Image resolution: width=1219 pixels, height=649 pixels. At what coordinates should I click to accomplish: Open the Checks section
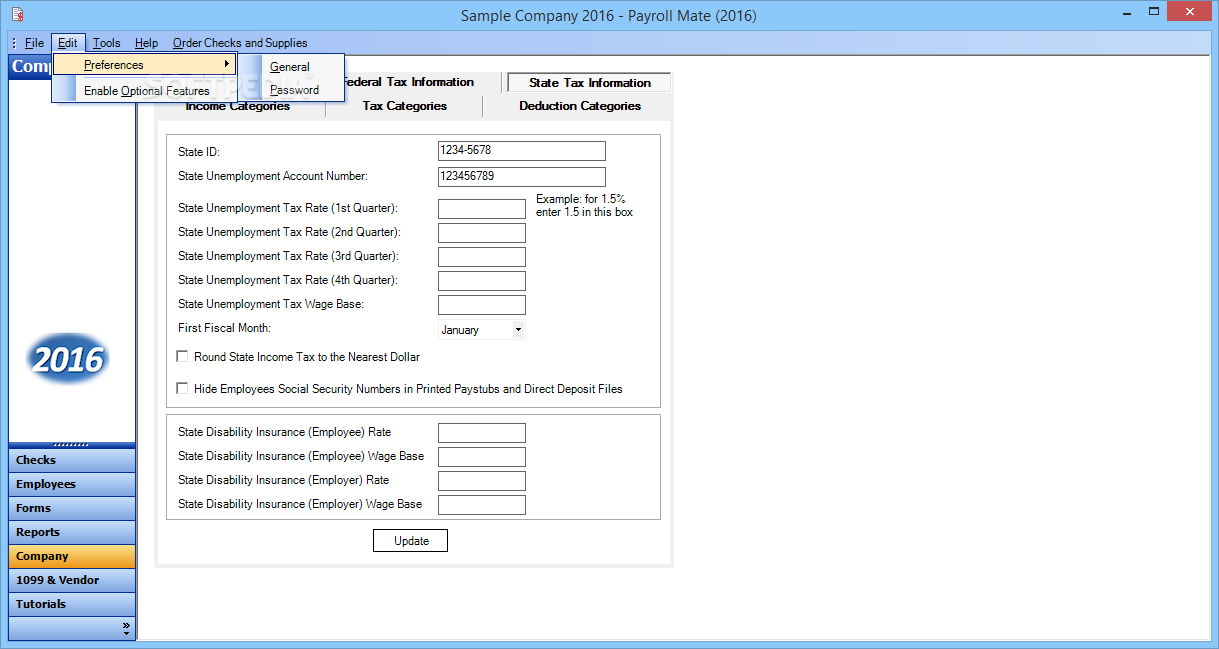pos(72,460)
